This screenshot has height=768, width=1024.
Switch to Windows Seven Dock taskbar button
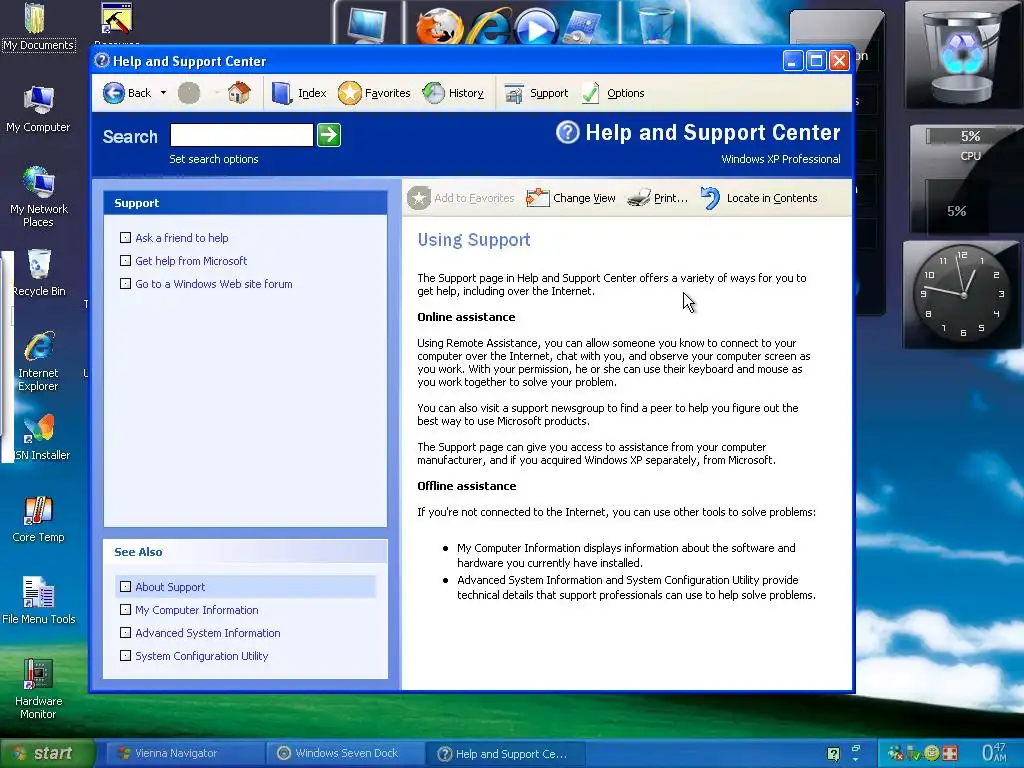[345, 754]
